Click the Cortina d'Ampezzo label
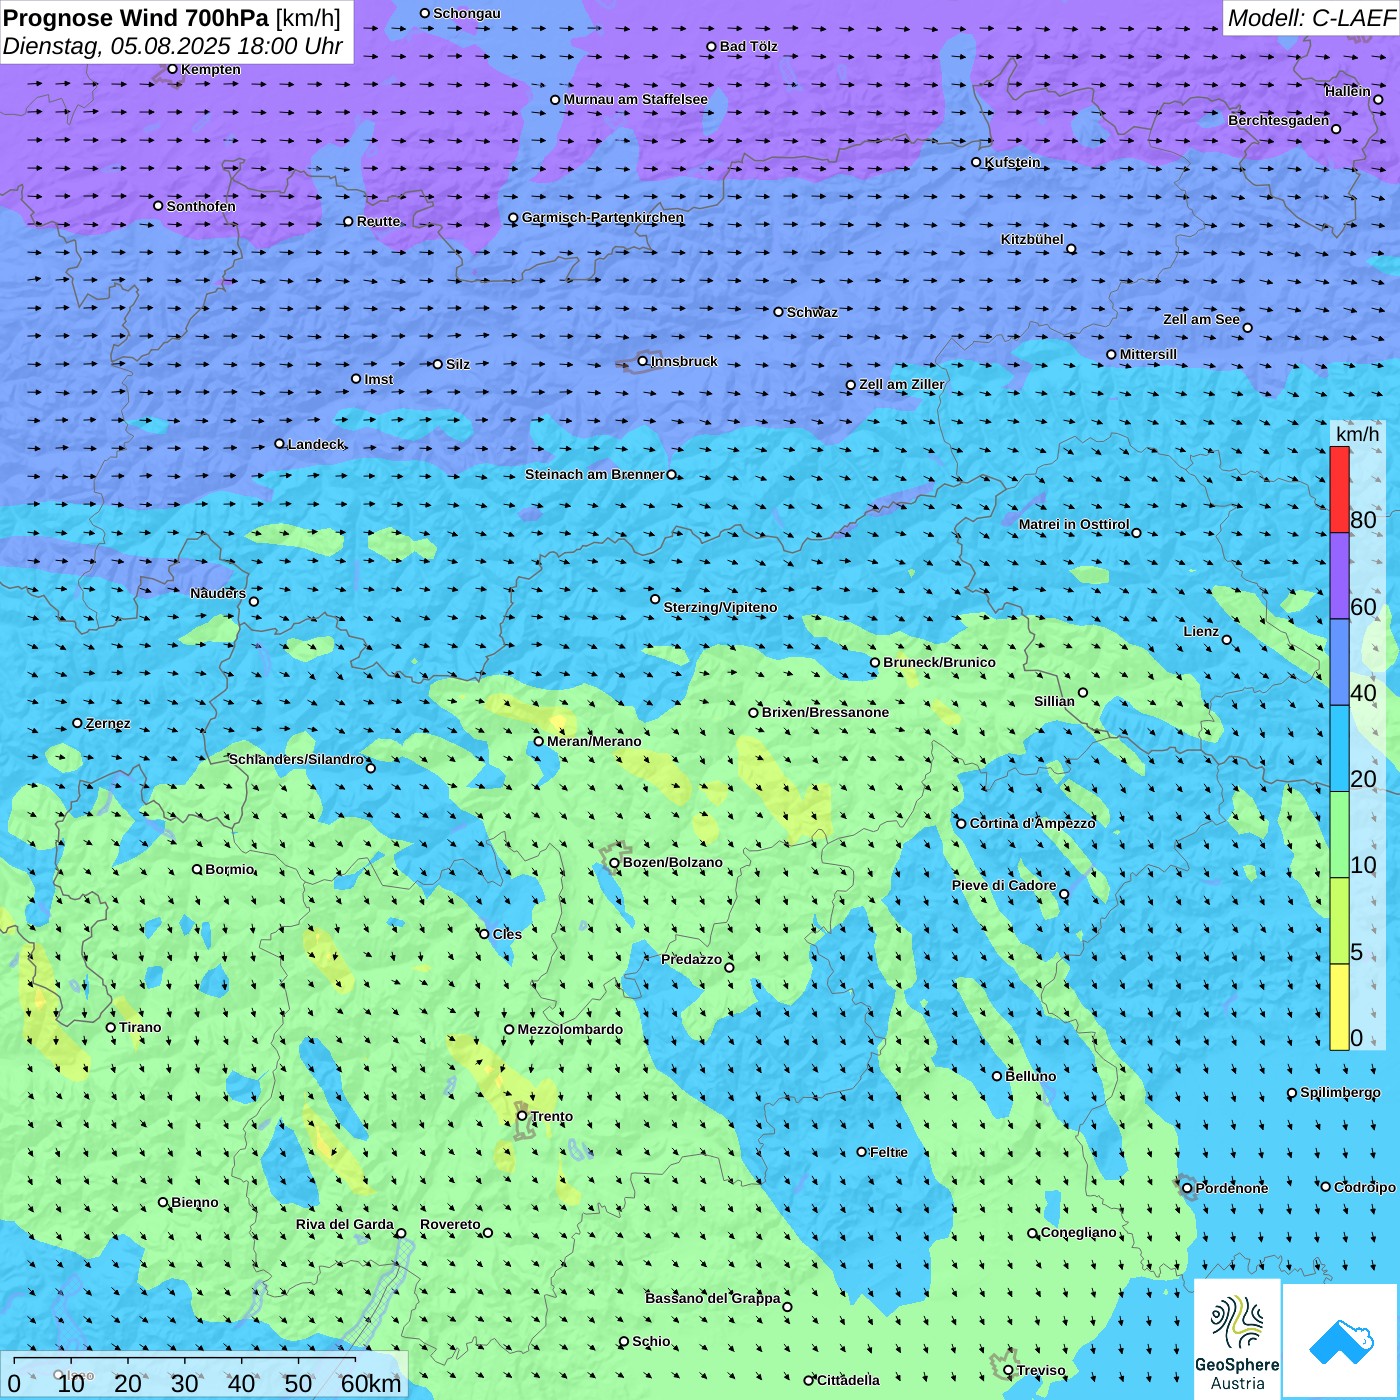Image resolution: width=1400 pixels, height=1400 pixels. [1032, 823]
